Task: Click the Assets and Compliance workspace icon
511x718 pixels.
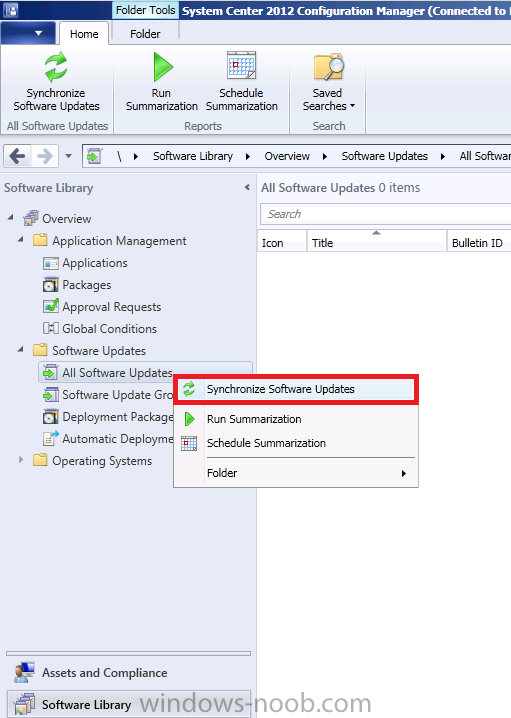Action: [24, 672]
